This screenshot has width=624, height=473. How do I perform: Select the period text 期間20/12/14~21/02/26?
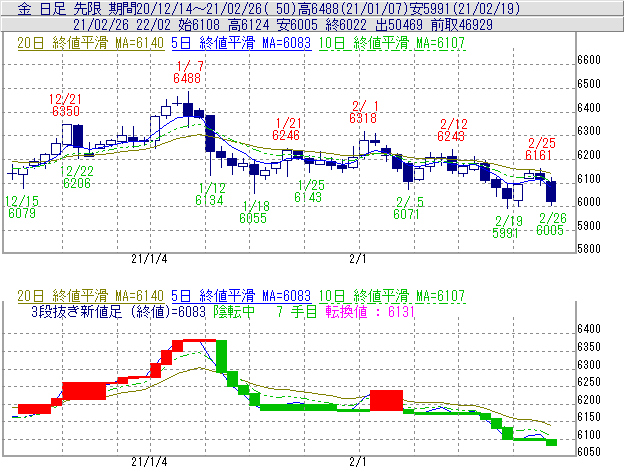pos(186,8)
